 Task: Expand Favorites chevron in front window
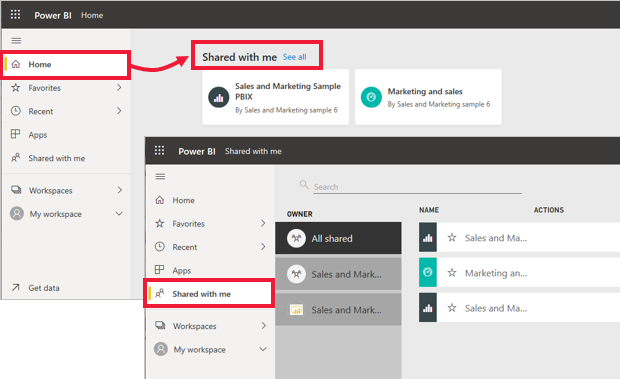263,223
